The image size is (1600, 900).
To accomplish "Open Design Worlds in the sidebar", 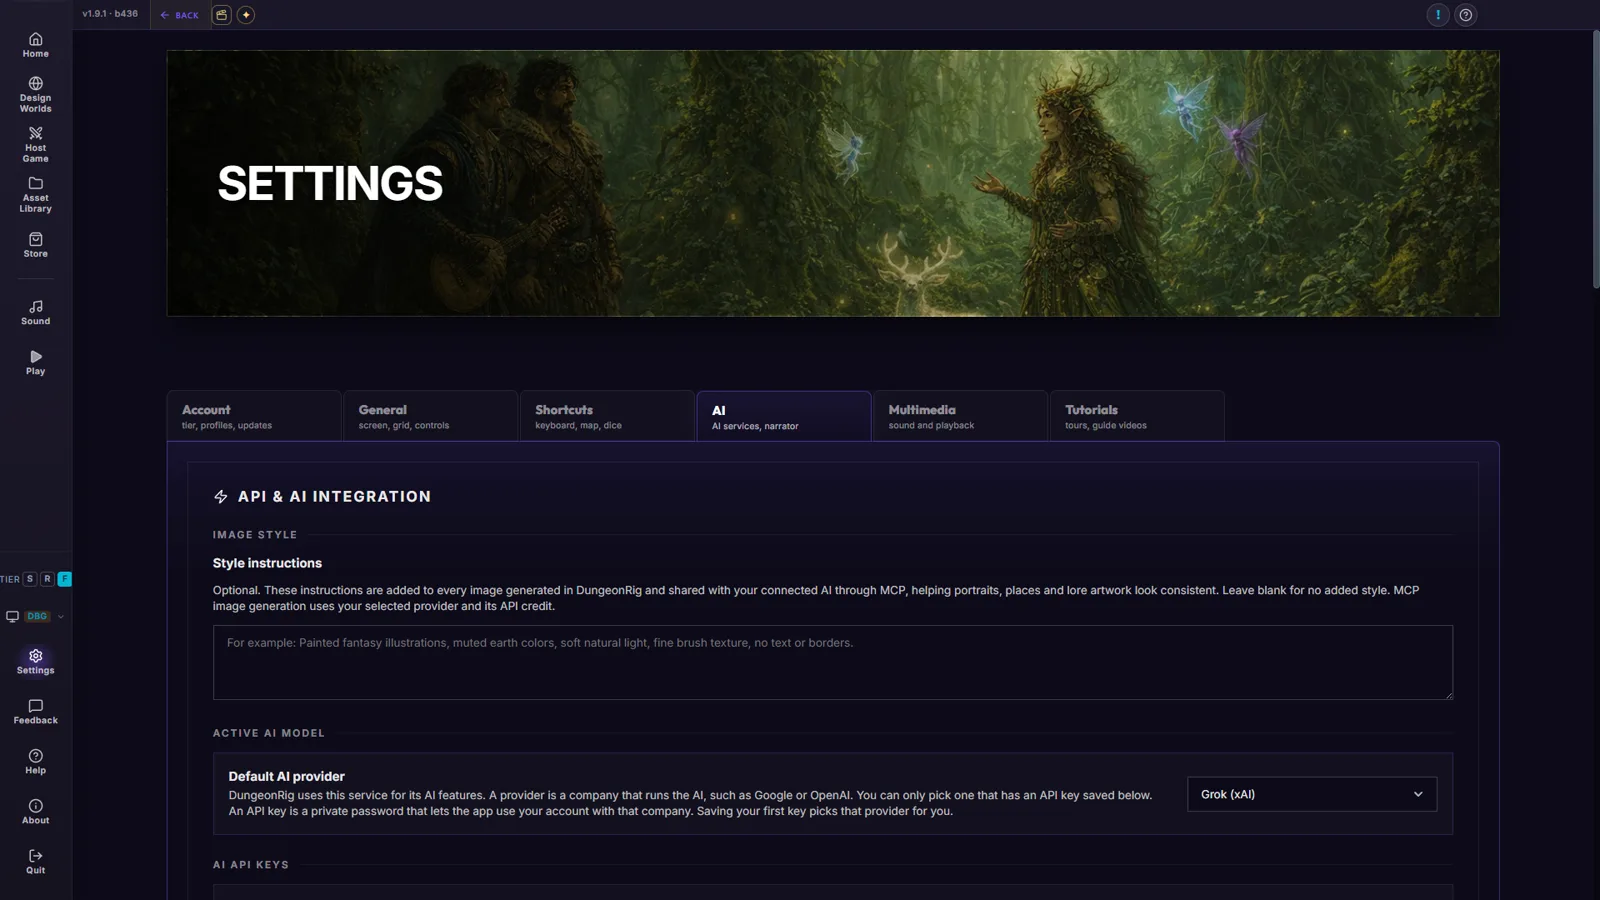I will tap(35, 95).
